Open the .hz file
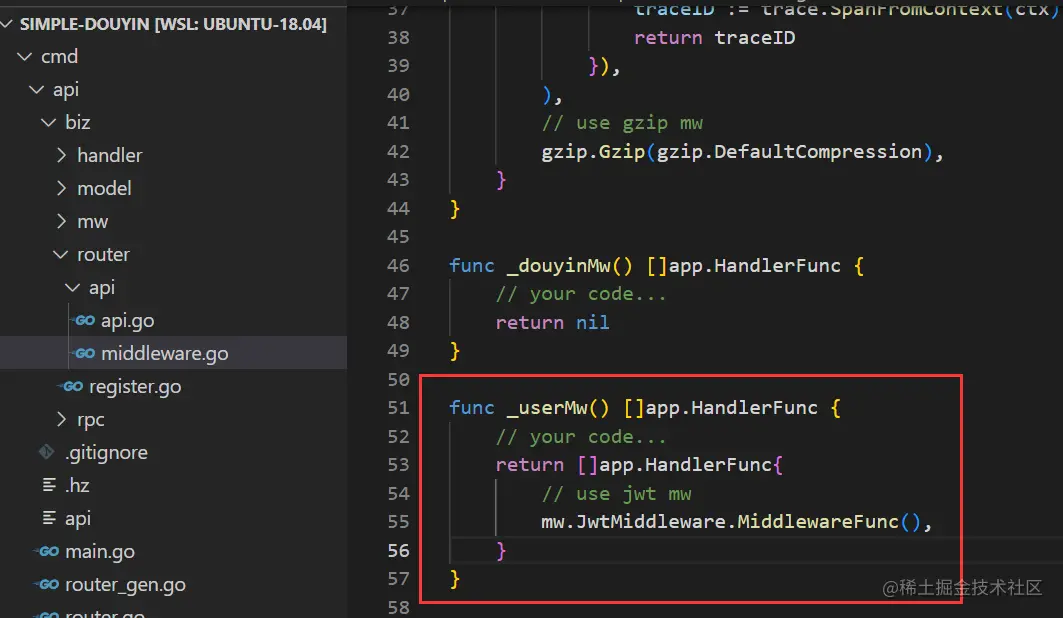The image size is (1063, 618). click(77, 486)
